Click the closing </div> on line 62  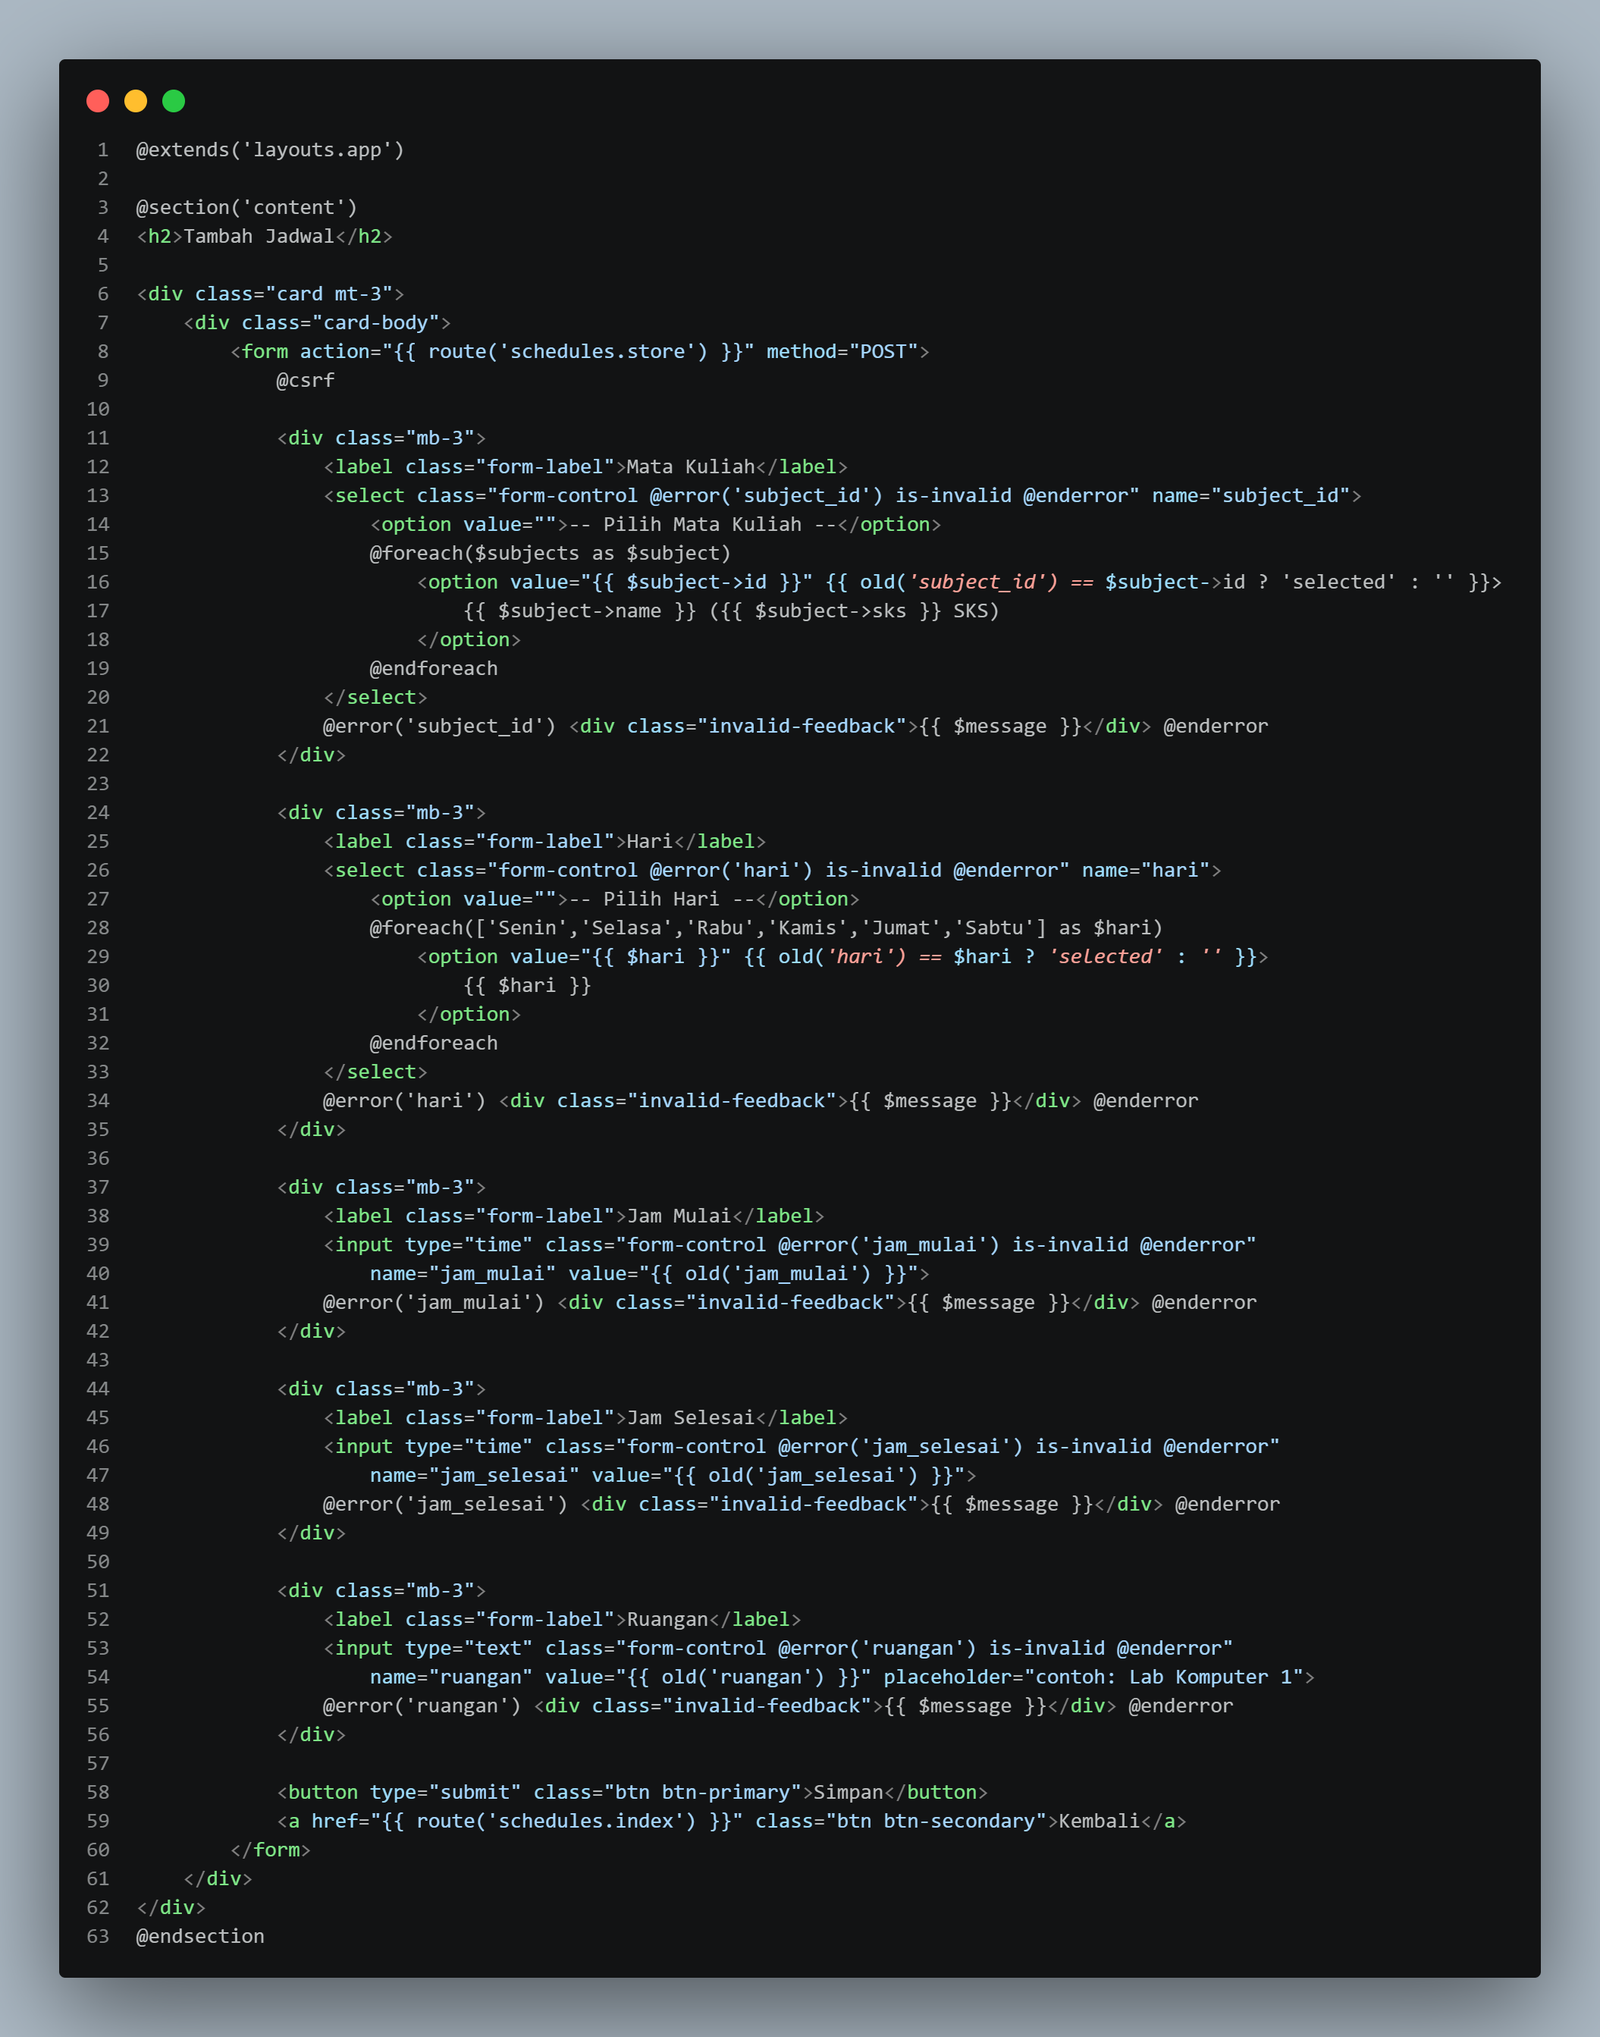point(171,1908)
